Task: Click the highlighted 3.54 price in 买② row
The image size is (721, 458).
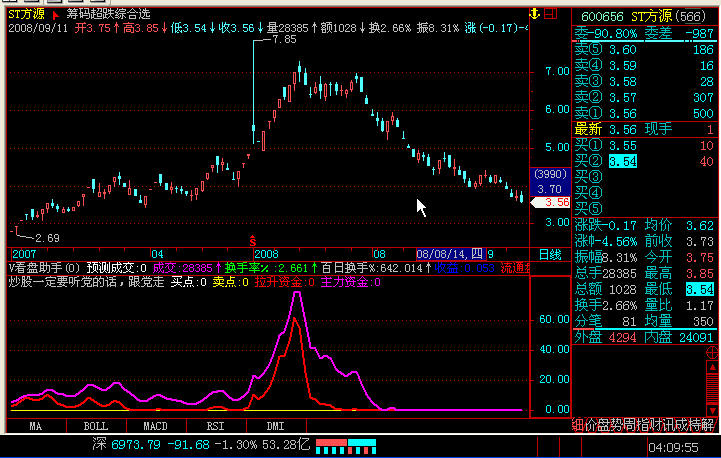Action: pyautogui.click(x=623, y=162)
